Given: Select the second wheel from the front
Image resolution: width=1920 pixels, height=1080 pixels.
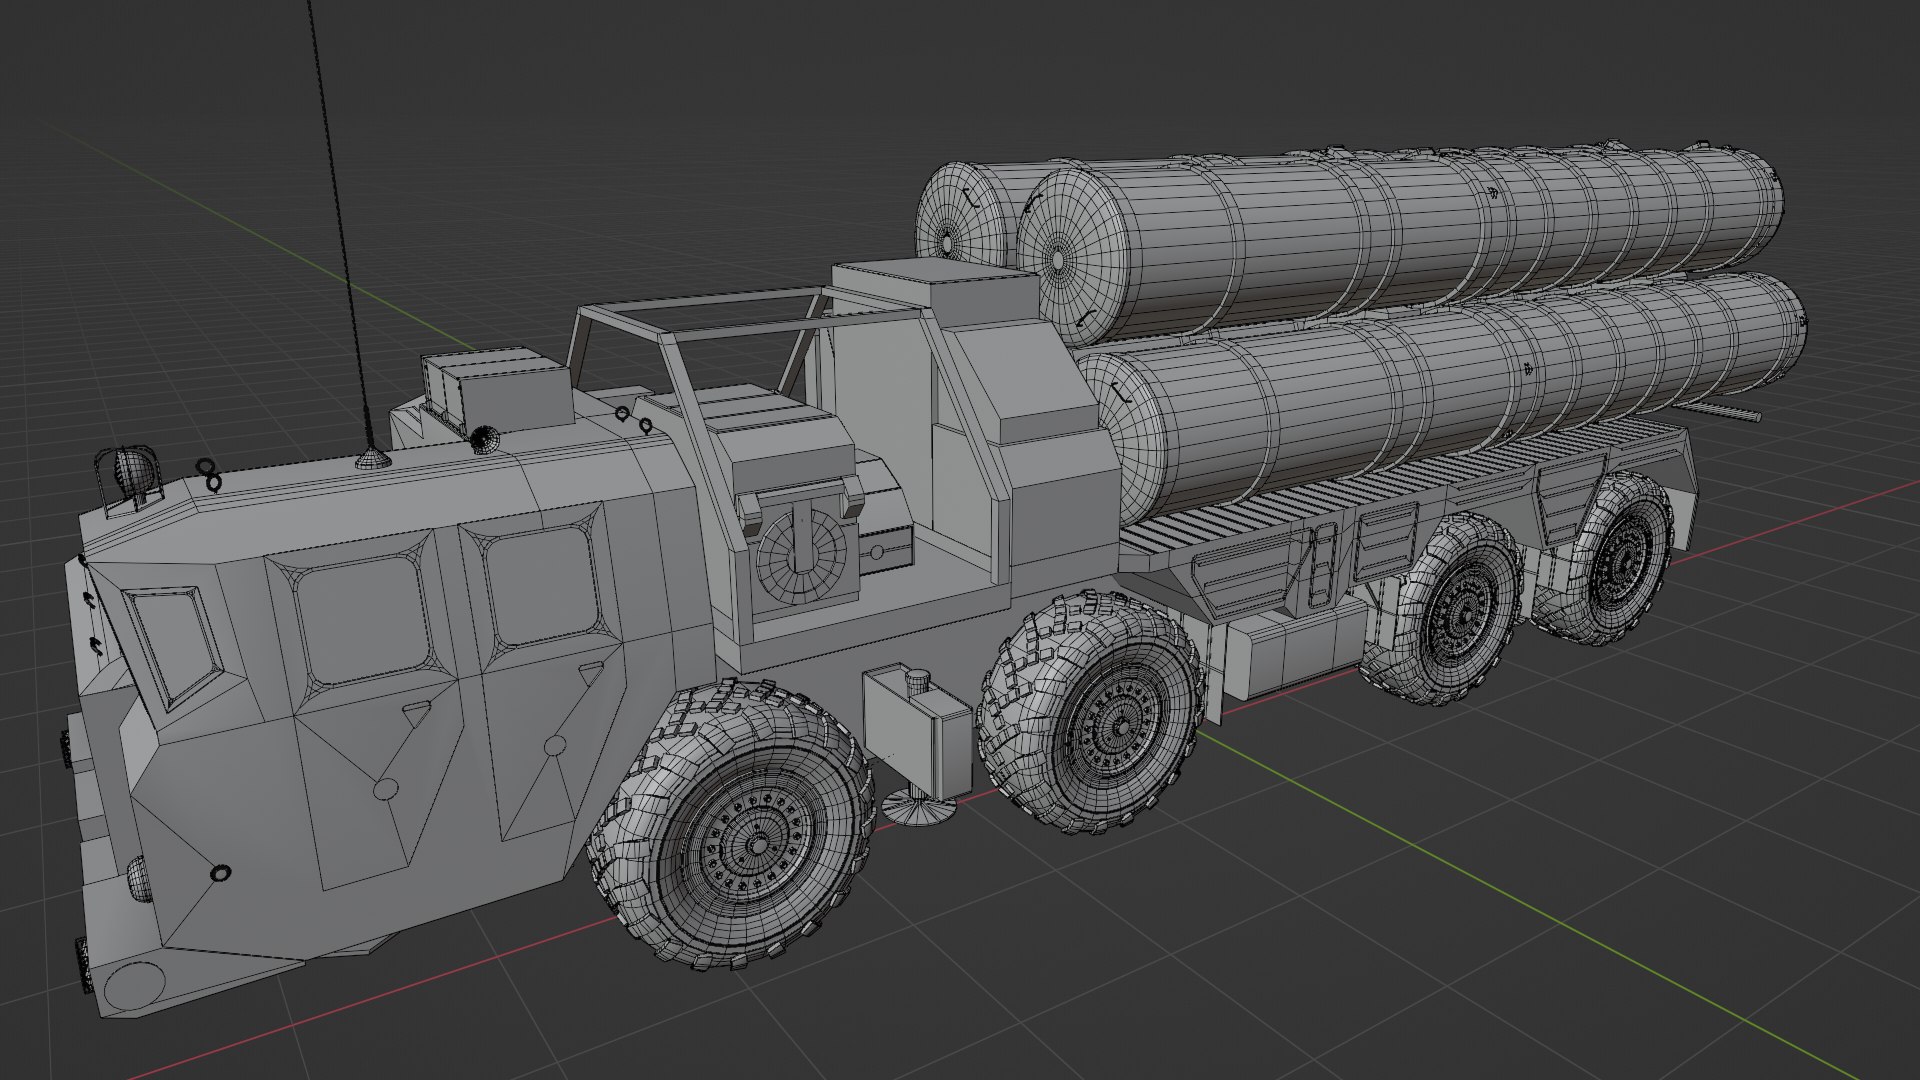Looking at the screenshot, I should pyautogui.click(x=1092, y=713).
